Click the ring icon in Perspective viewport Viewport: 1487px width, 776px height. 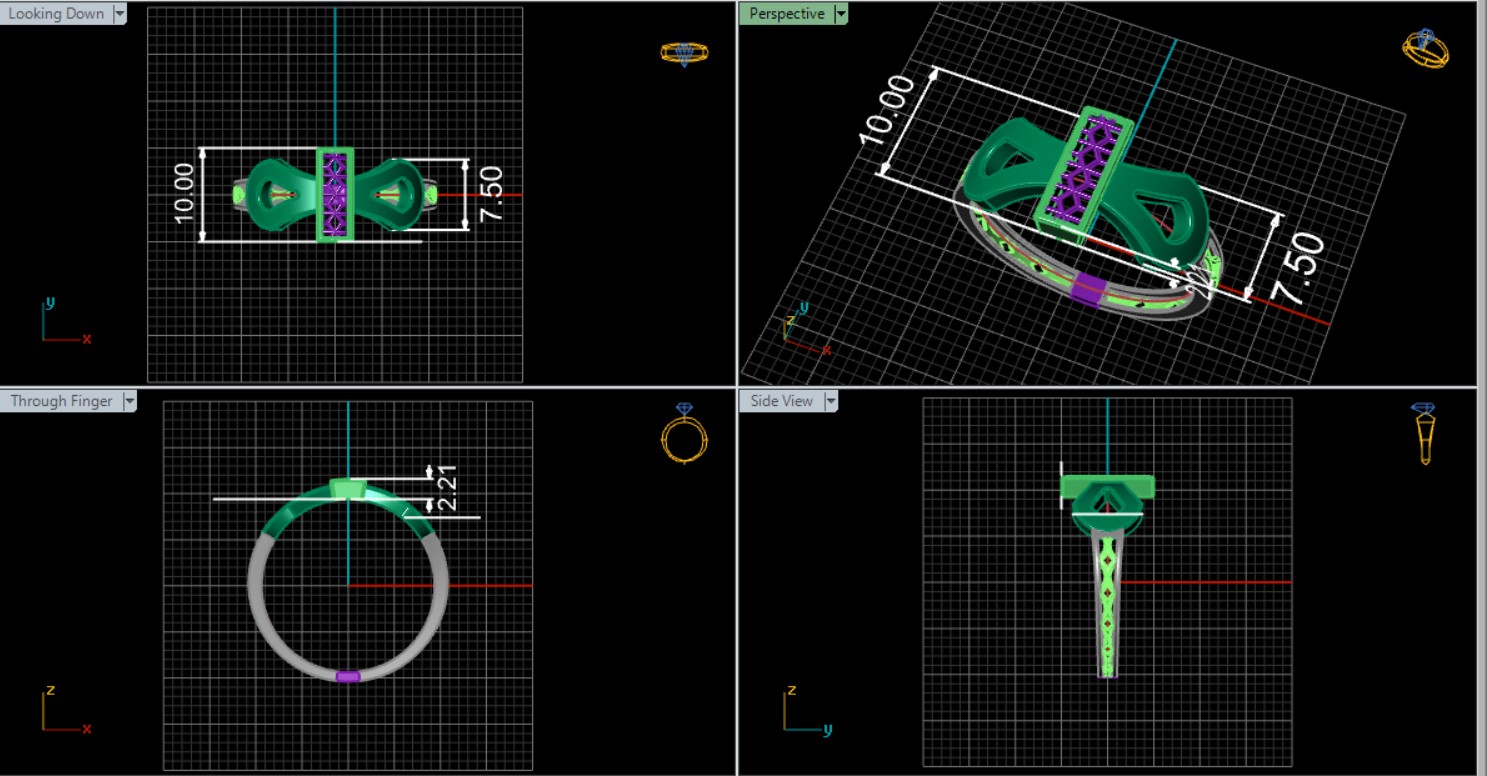(x=1423, y=47)
